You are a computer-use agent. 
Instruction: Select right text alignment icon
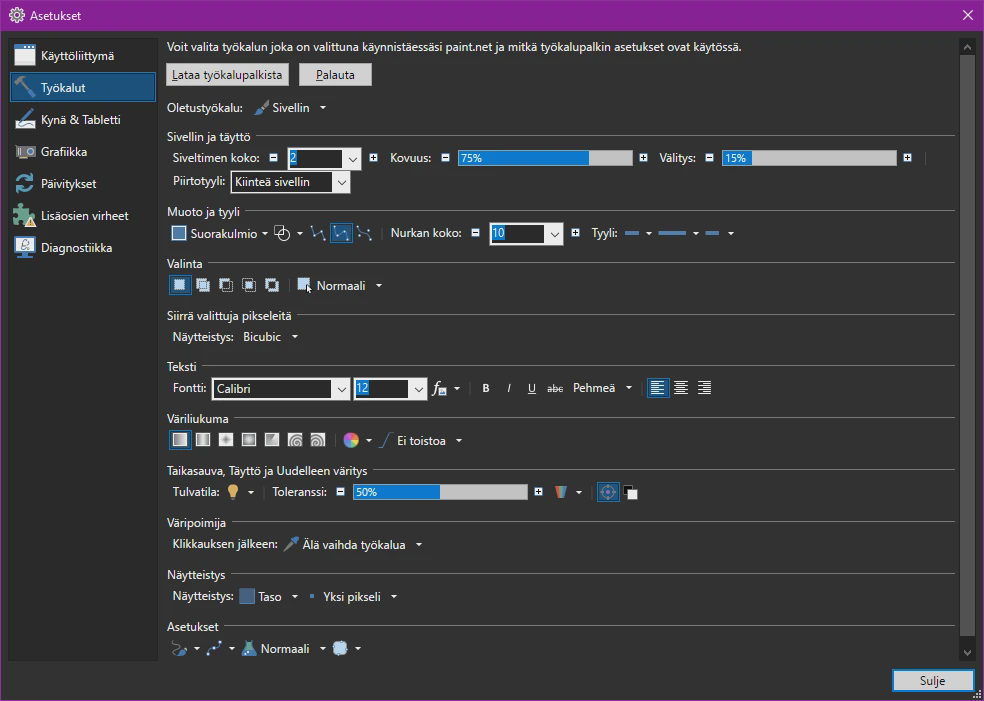coord(704,388)
